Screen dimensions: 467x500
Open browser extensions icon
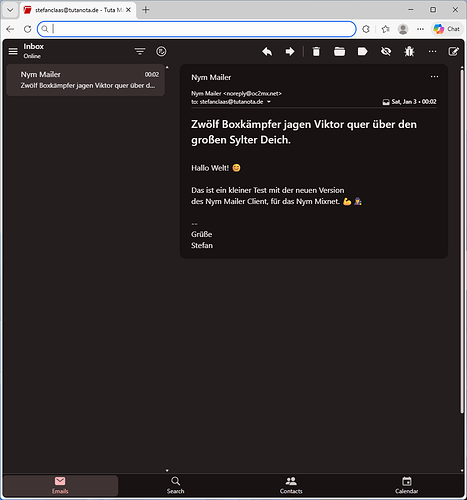pos(366,29)
